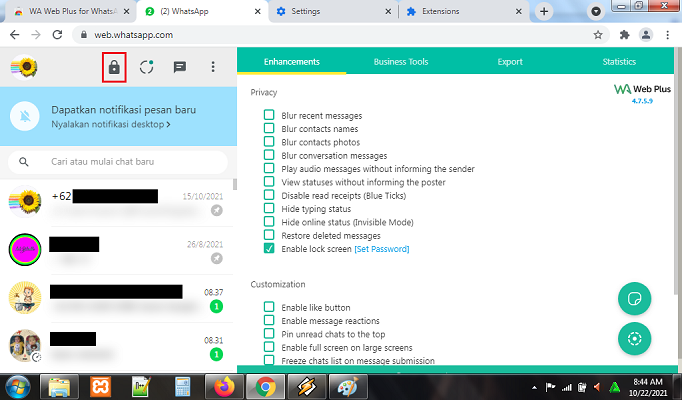Switch to Extensions browser tab
Screen dimensions: 682x400
pos(462,12)
